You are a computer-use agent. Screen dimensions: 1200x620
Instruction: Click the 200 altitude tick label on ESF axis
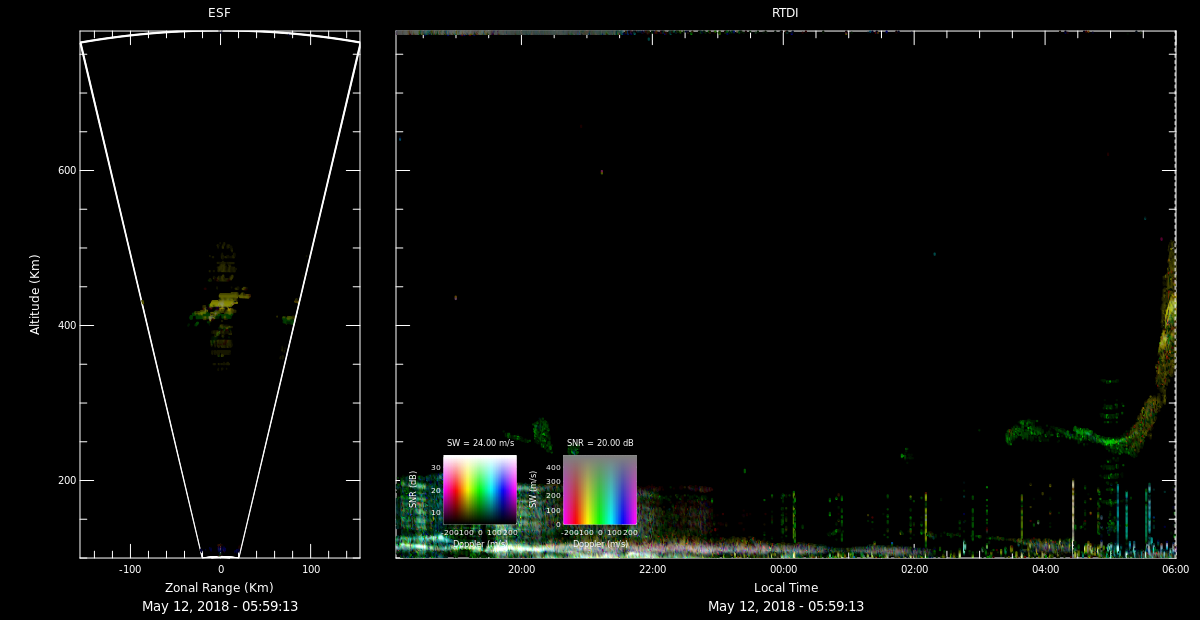(67, 480)
